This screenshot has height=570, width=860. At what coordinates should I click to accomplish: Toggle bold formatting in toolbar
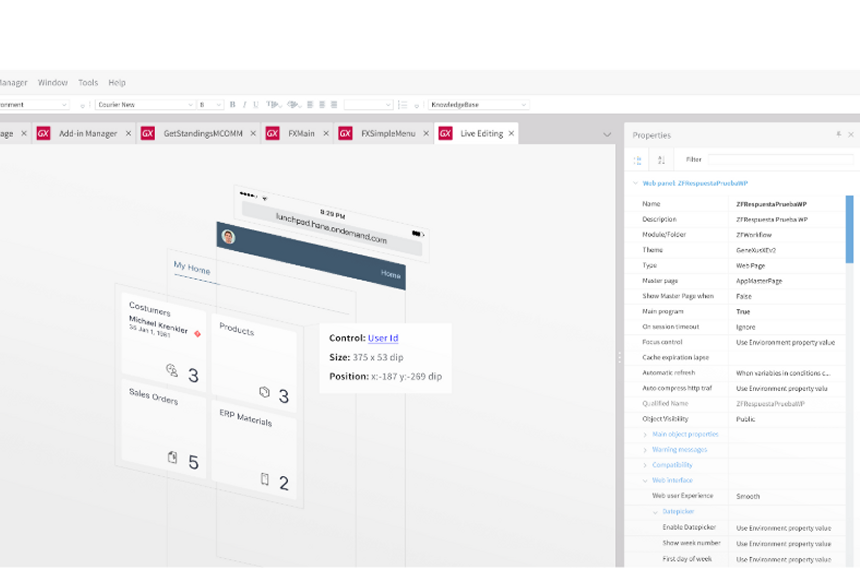click(x=232, y=105)
